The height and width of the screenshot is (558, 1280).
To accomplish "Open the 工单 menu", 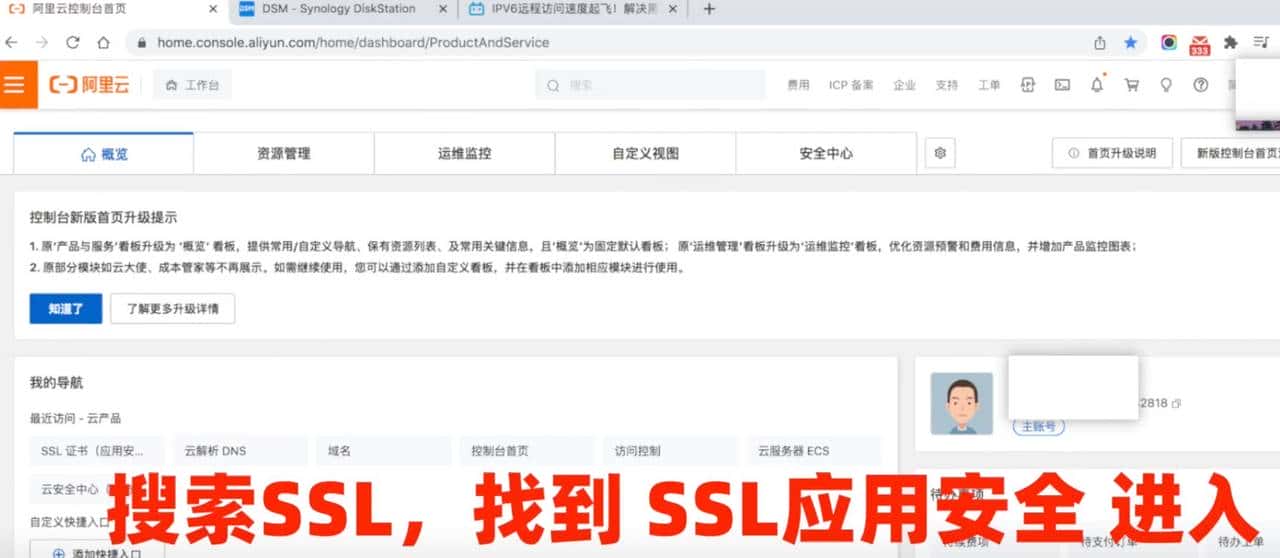I will point(988,85).
